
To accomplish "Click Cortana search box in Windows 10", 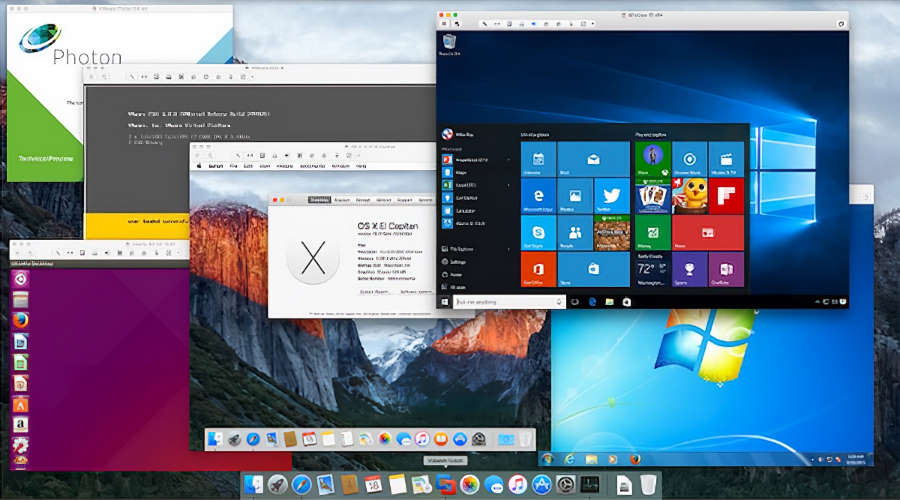I will click(x=509, y=301).
